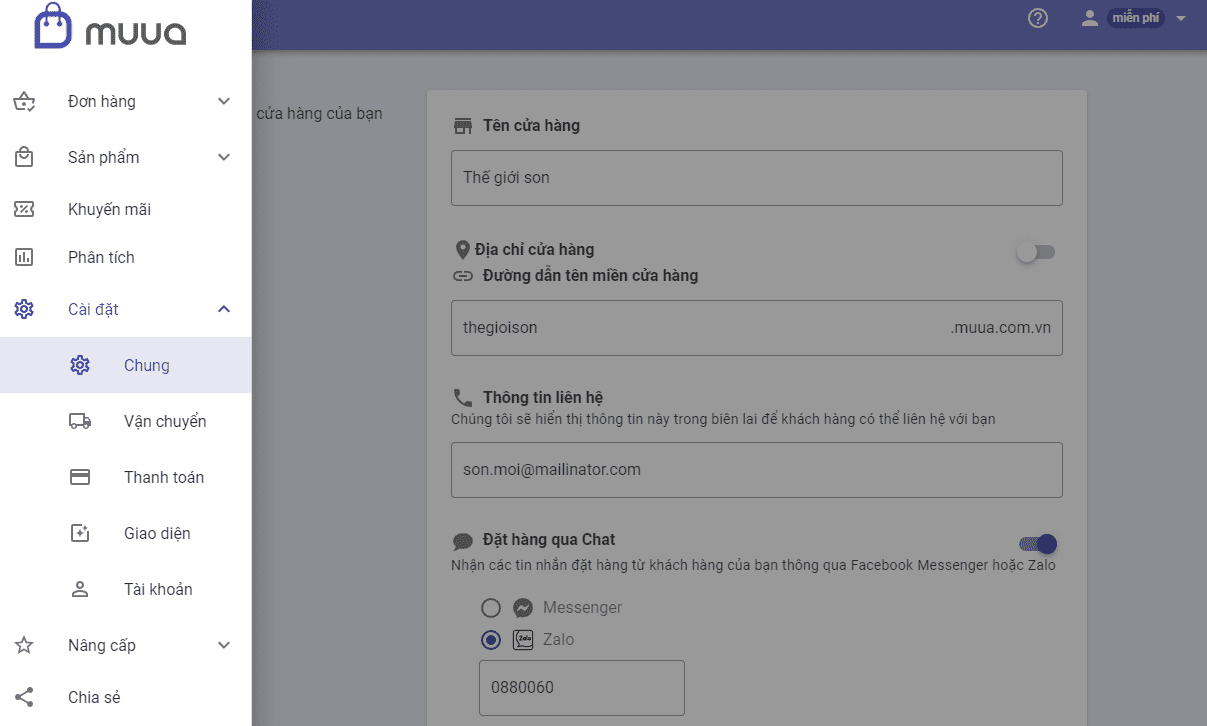Screen dimensions: 1207x726
Task: Click the Khuyến mãi coupon icon
Action: [24, 209]
